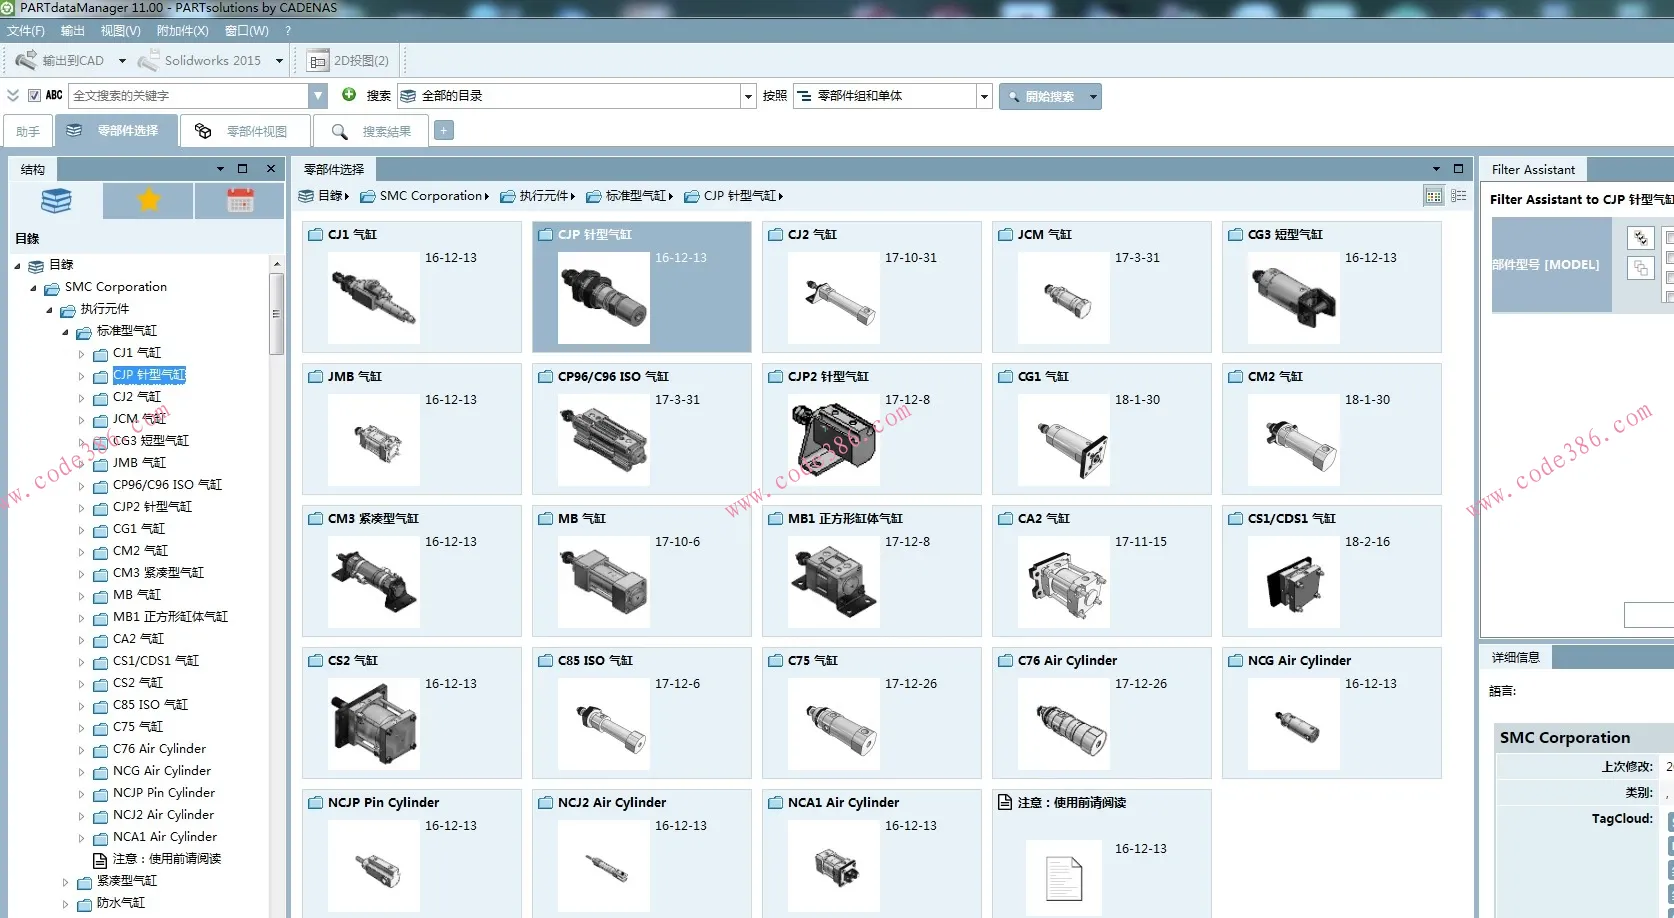Collapse the 标准型气缸 tree node
Image resolution: width=1674 pixels, height=918 pixels.
66,332
